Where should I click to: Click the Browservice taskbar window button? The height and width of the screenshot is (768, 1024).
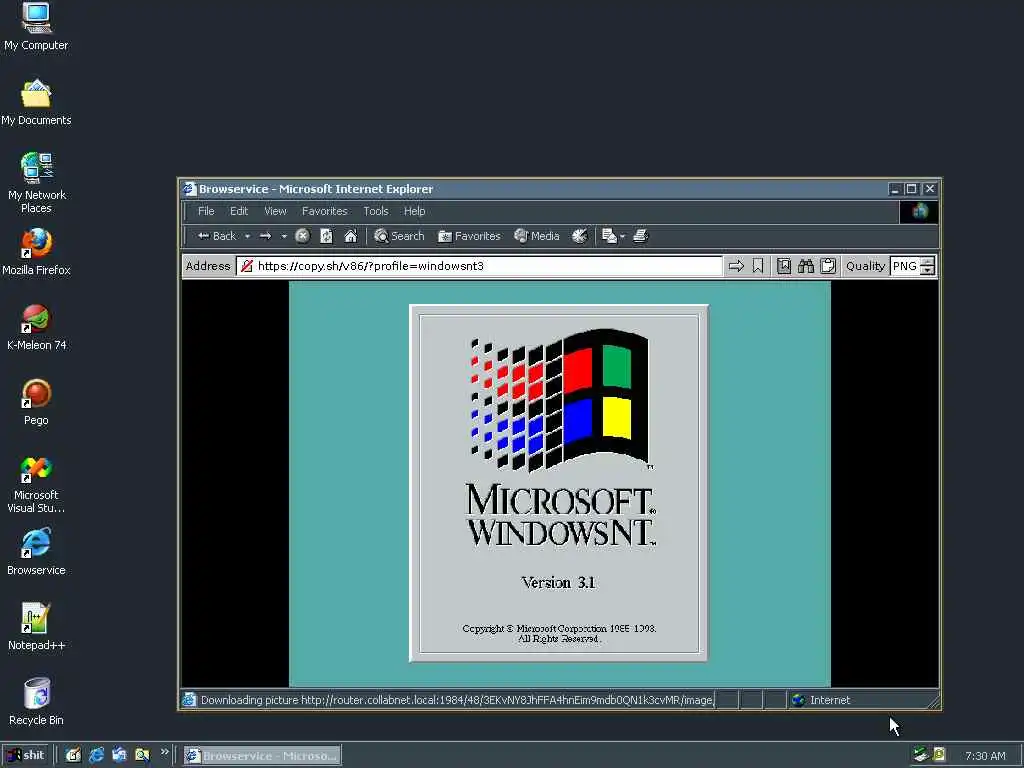pyautogui.click(x=262, y=756)
